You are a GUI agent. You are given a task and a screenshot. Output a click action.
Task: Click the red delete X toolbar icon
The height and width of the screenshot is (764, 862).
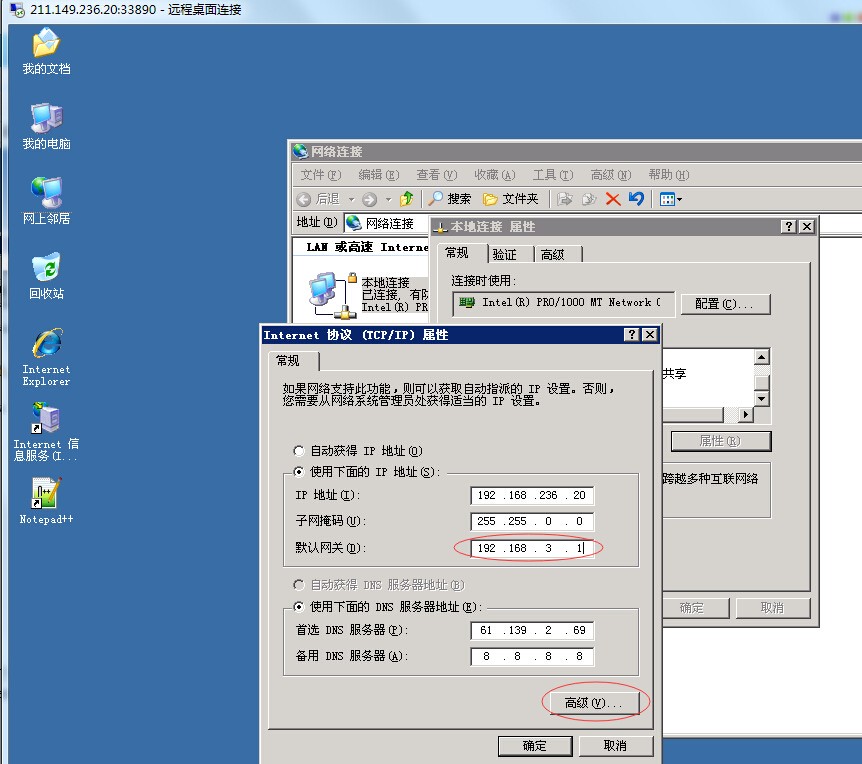click(x=613, y=199)
